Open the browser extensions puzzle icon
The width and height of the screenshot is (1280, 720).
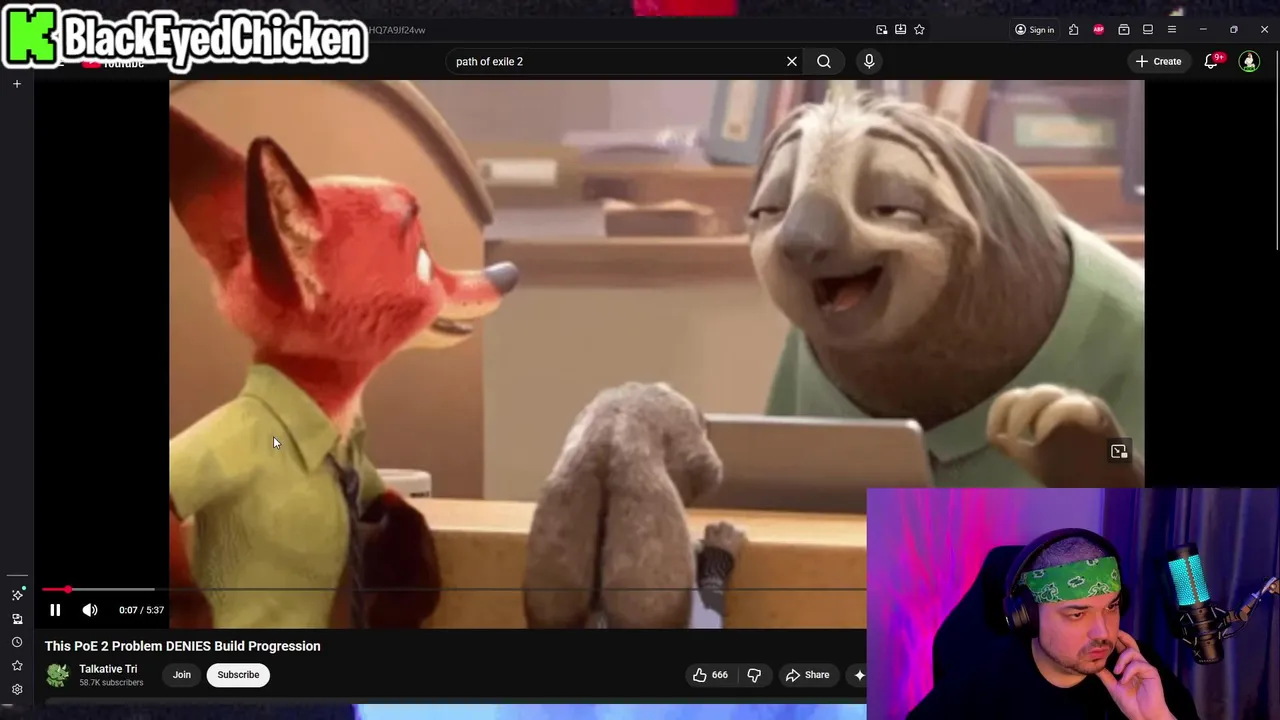coord(1073,30)
